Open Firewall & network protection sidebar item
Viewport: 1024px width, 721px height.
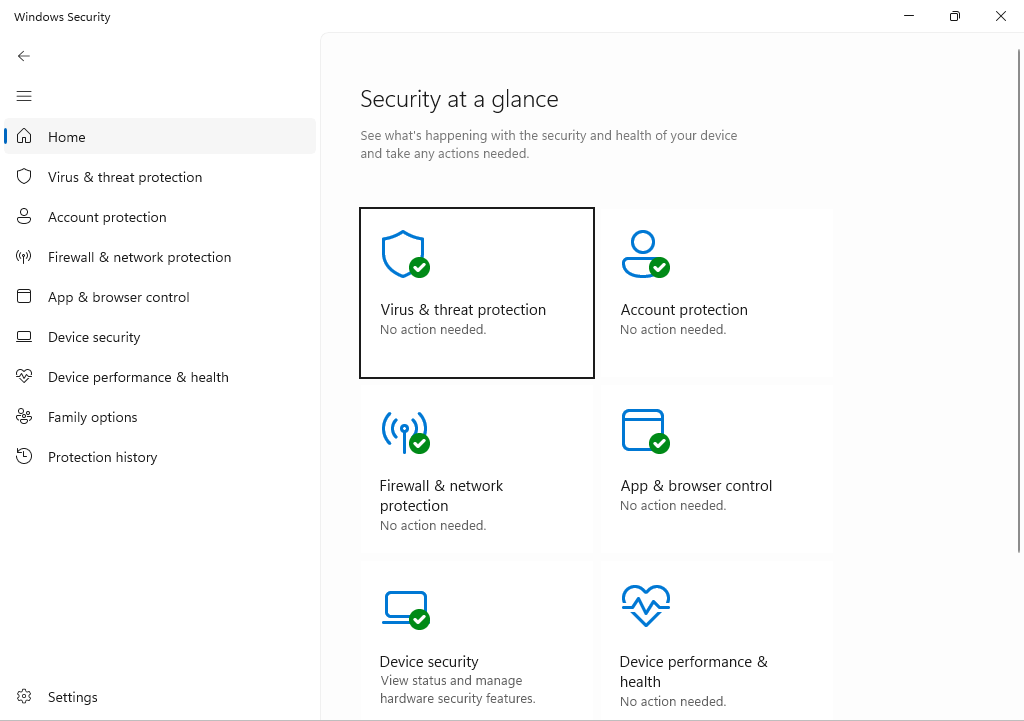coord(139,257)
